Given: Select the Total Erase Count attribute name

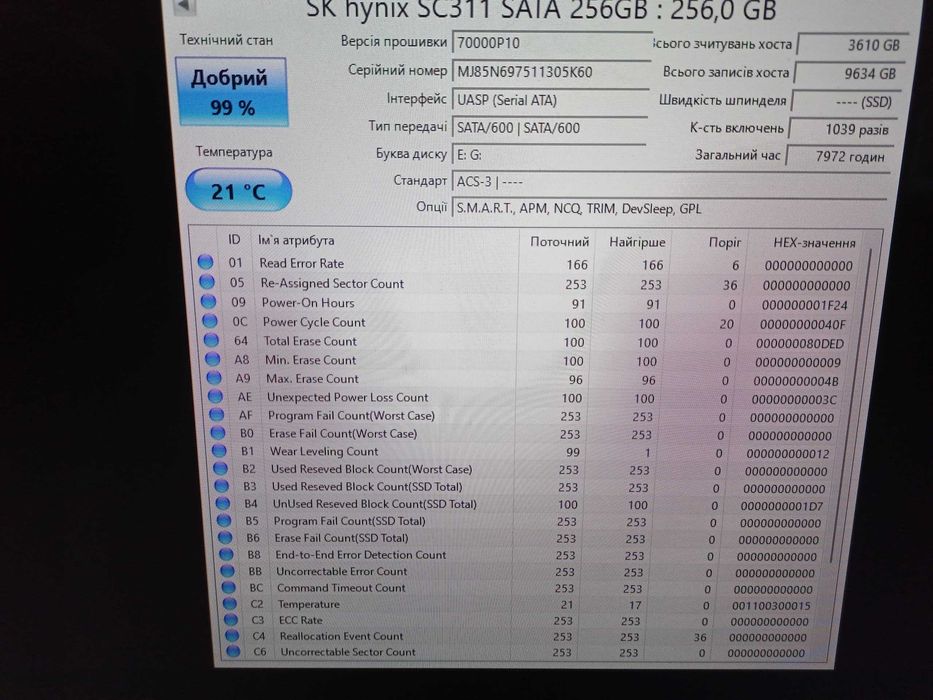Looking at the screenshot, I should coord(310,341).
